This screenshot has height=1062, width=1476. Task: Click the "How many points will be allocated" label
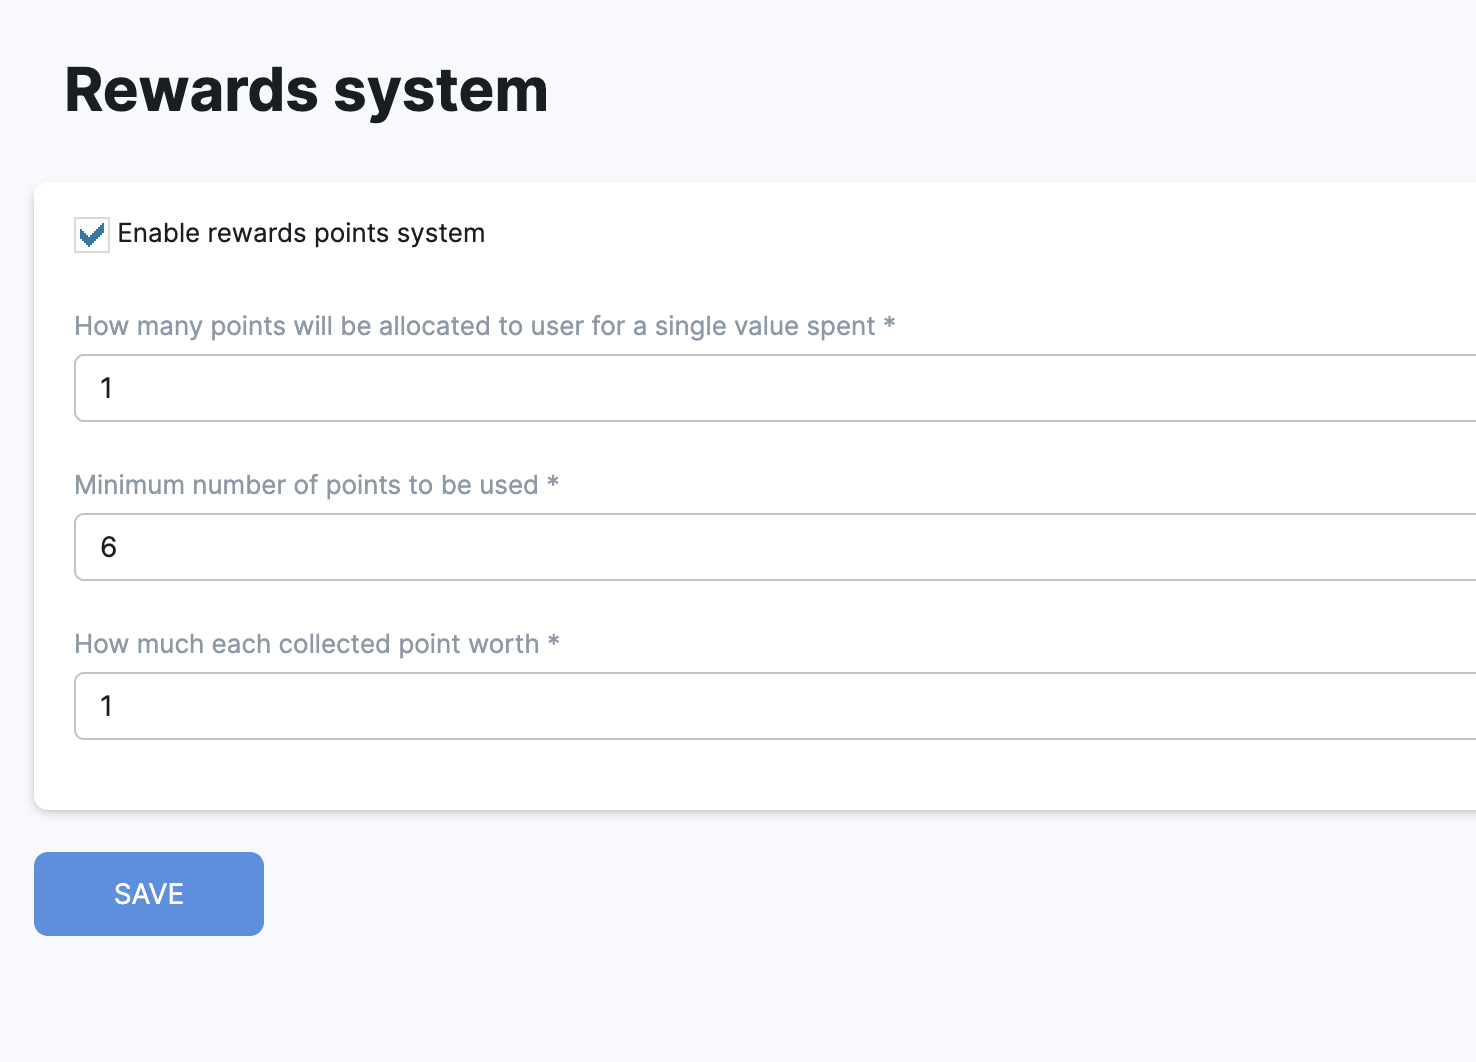pos(474,326)
